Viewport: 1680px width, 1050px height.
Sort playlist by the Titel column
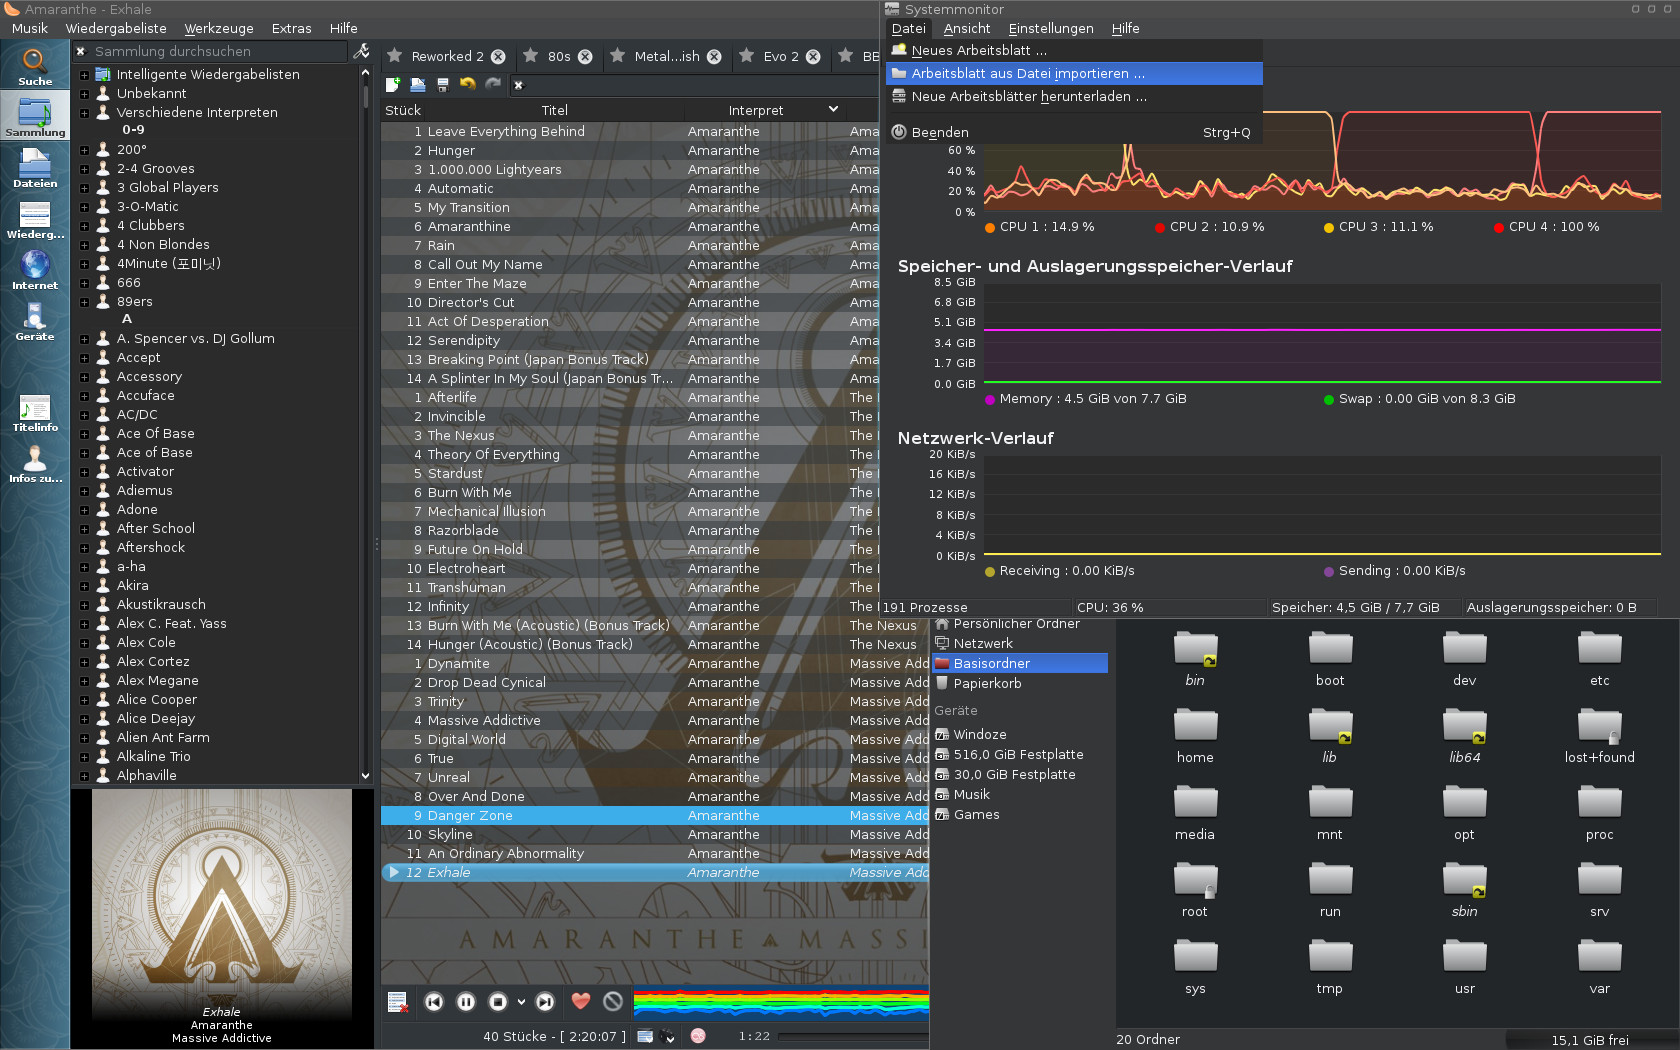[x=555, y=110]
